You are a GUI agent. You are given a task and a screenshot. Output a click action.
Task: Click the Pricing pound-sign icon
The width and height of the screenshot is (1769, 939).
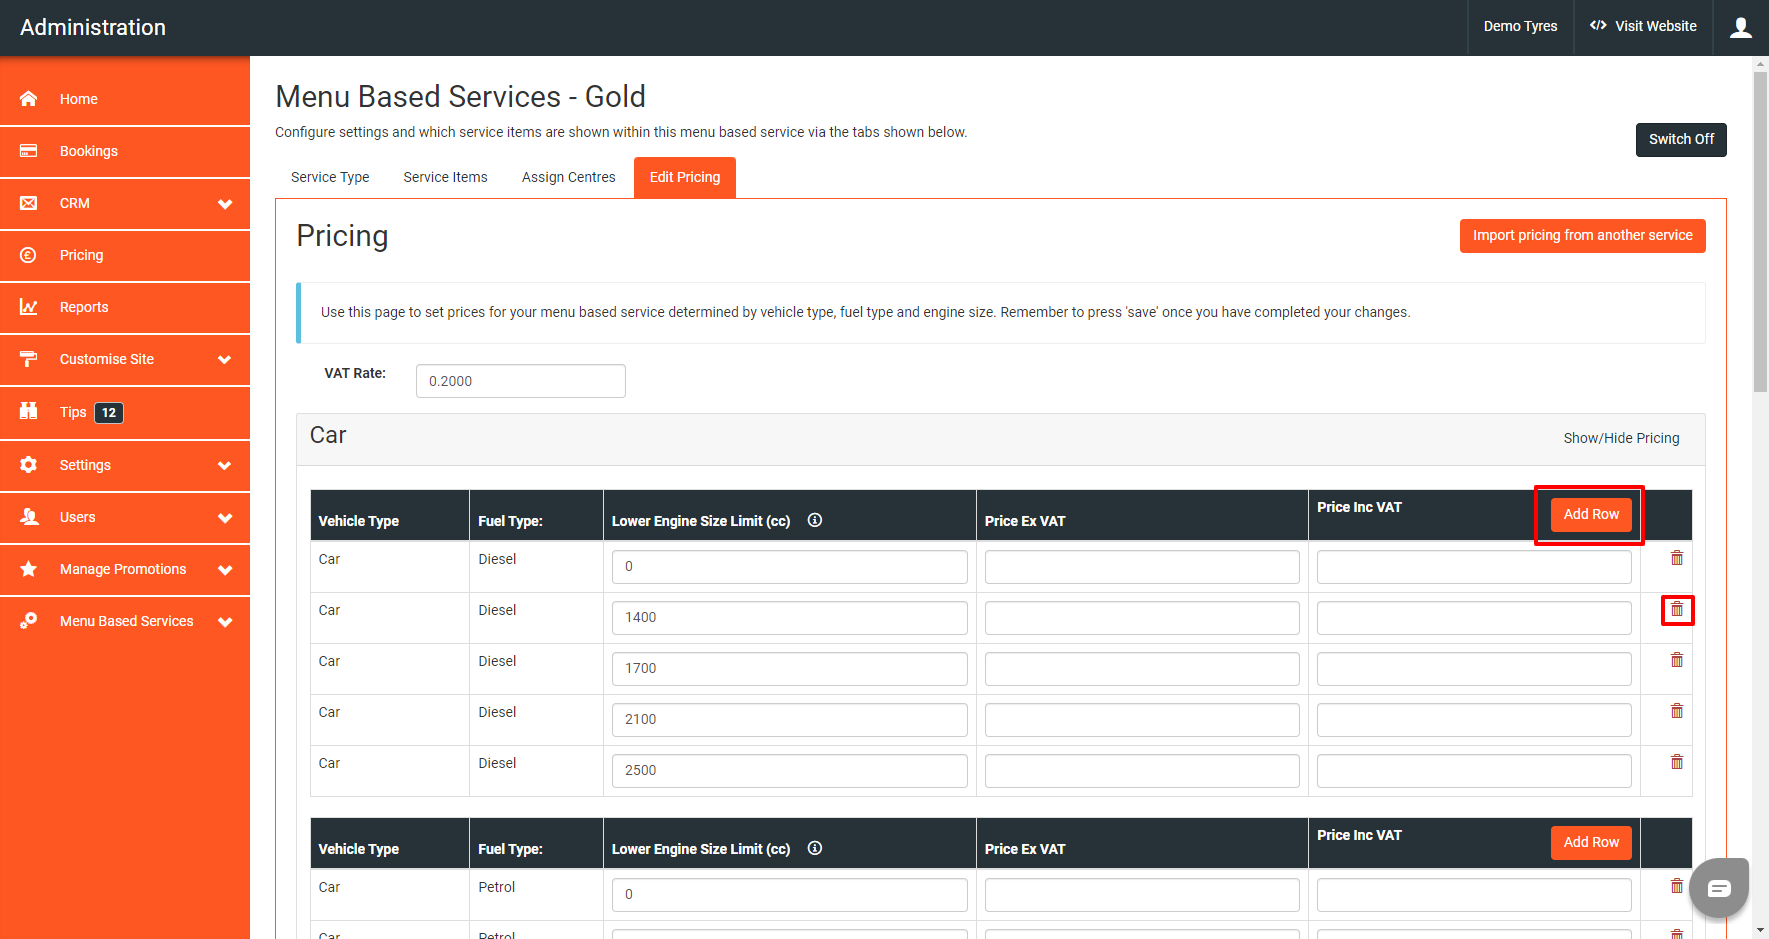coord(28,255)
